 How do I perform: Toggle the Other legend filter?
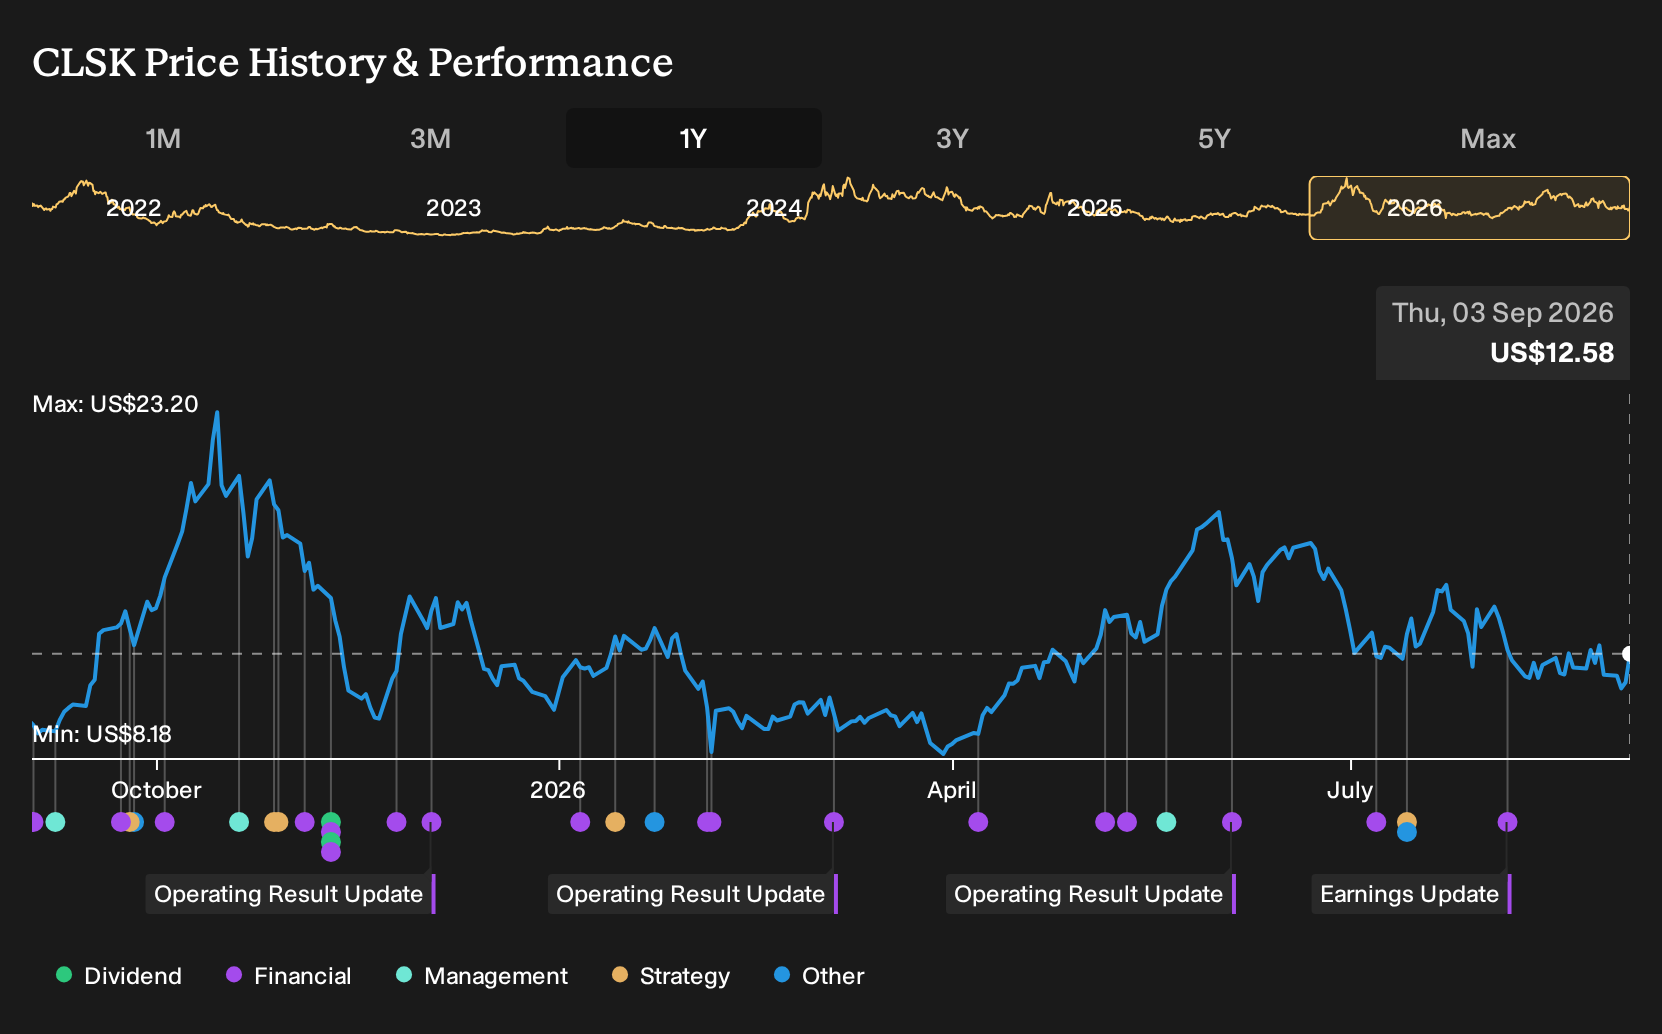pyautogui.click(x=819, y=976)
